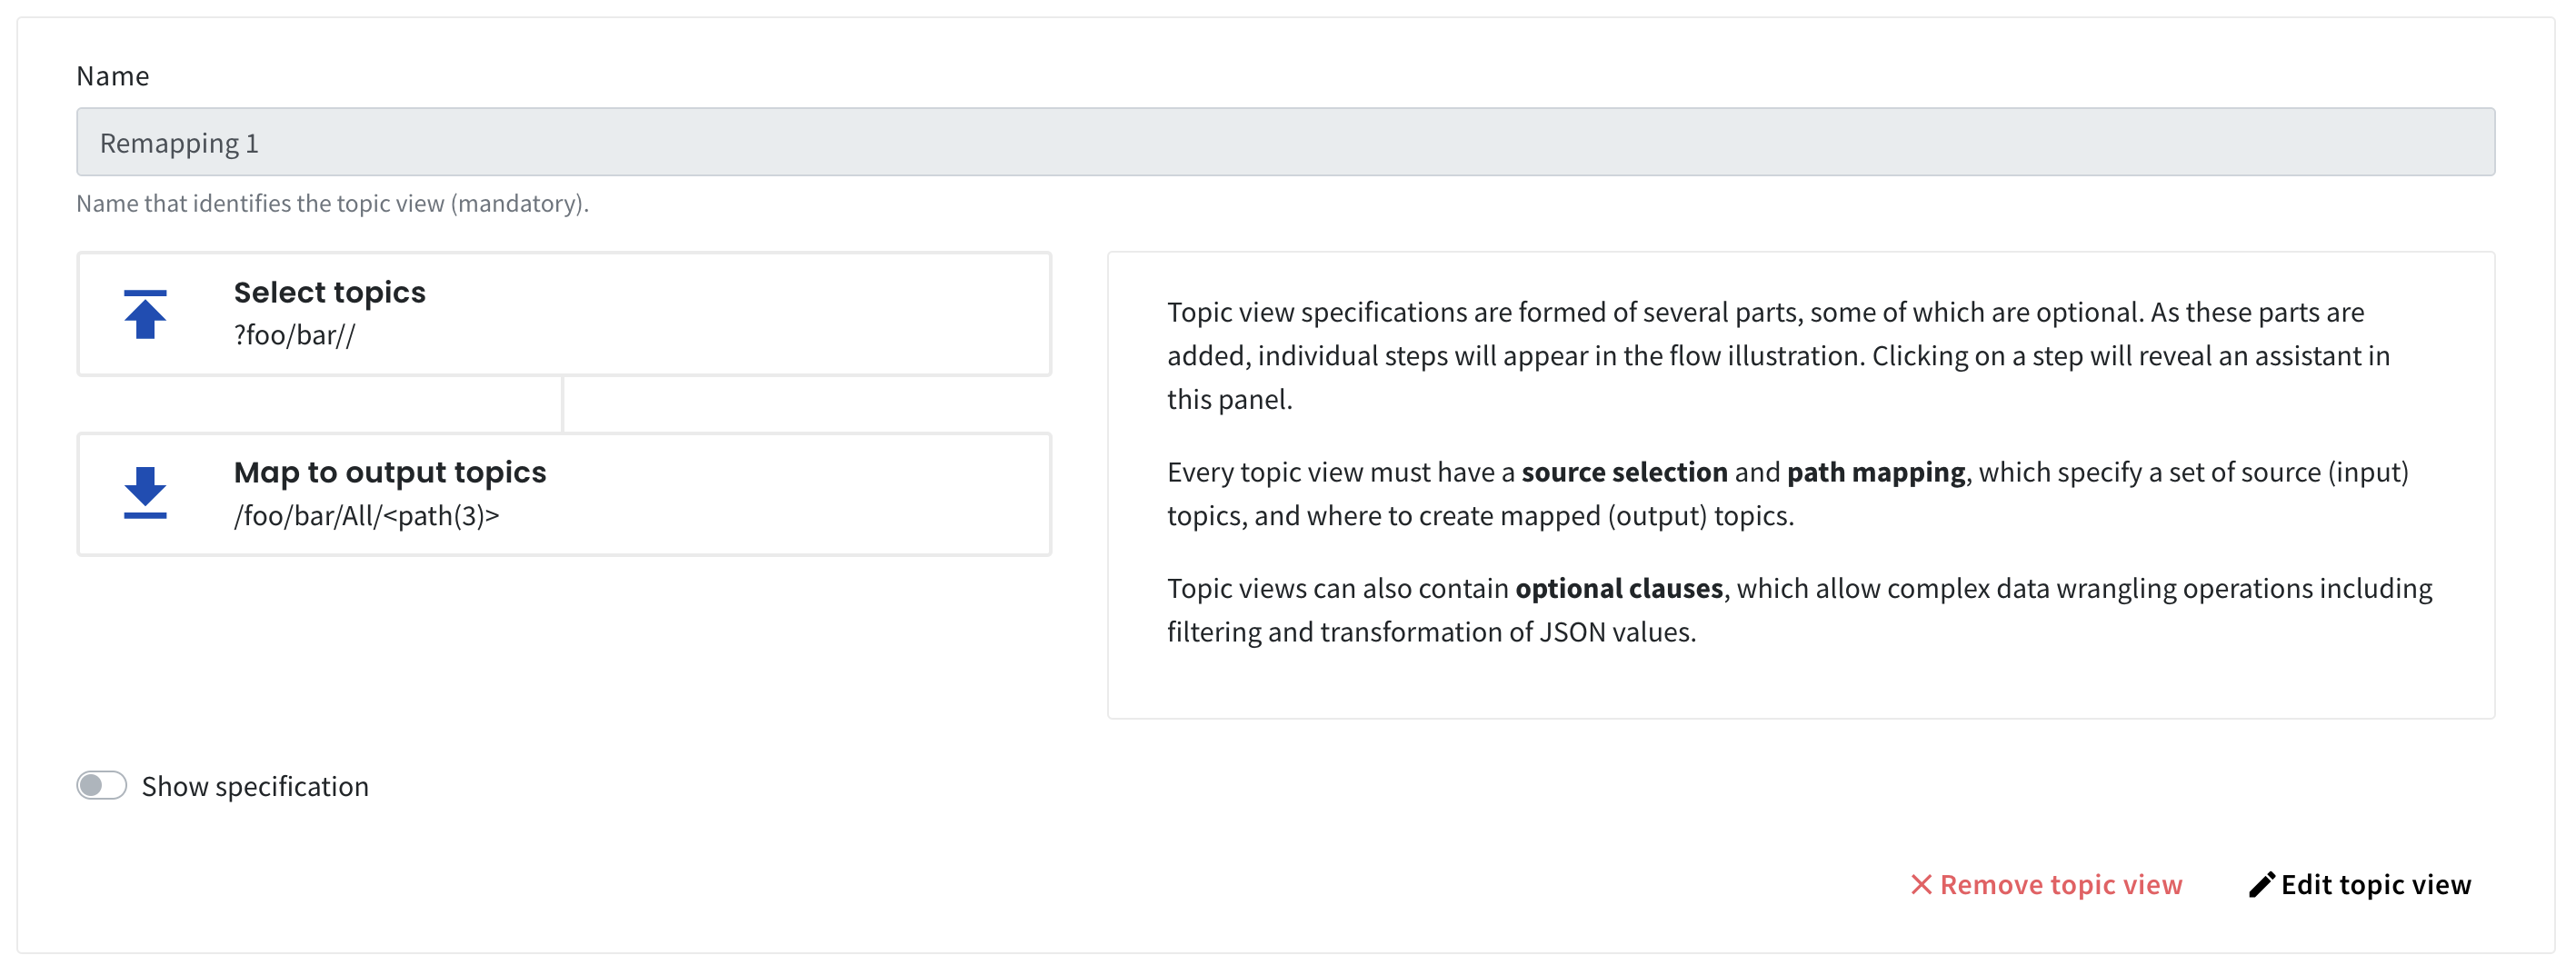The height and width of the screenshot is (965, 2576).
Task: Click the mapping path /foo/bar/All/<path(3)>
Action: tap(367, 516)
